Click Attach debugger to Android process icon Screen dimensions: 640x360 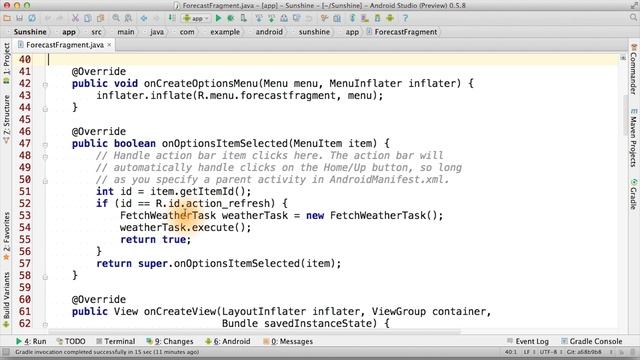click(x=244, y=18)
